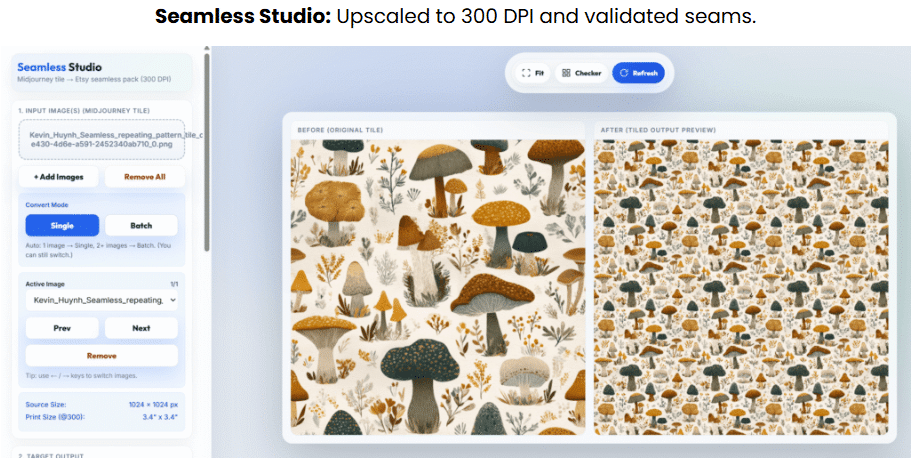Screen dimensions: 919x470
Task: Click the dropdown chevron beside Kevin_Huynh filename
Action: [x=173, y=299]
